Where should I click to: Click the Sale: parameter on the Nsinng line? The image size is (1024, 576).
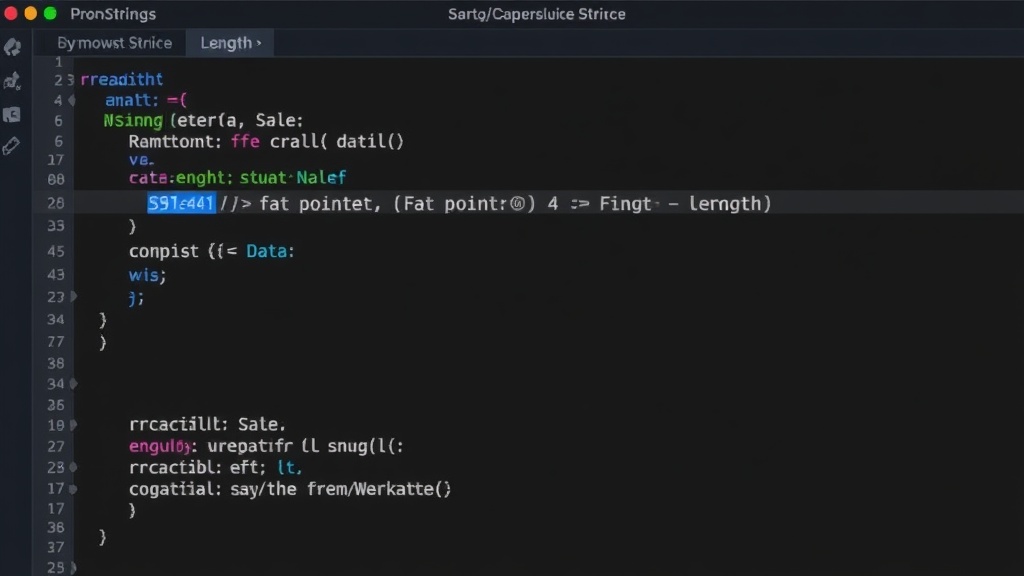pos(279,121)
